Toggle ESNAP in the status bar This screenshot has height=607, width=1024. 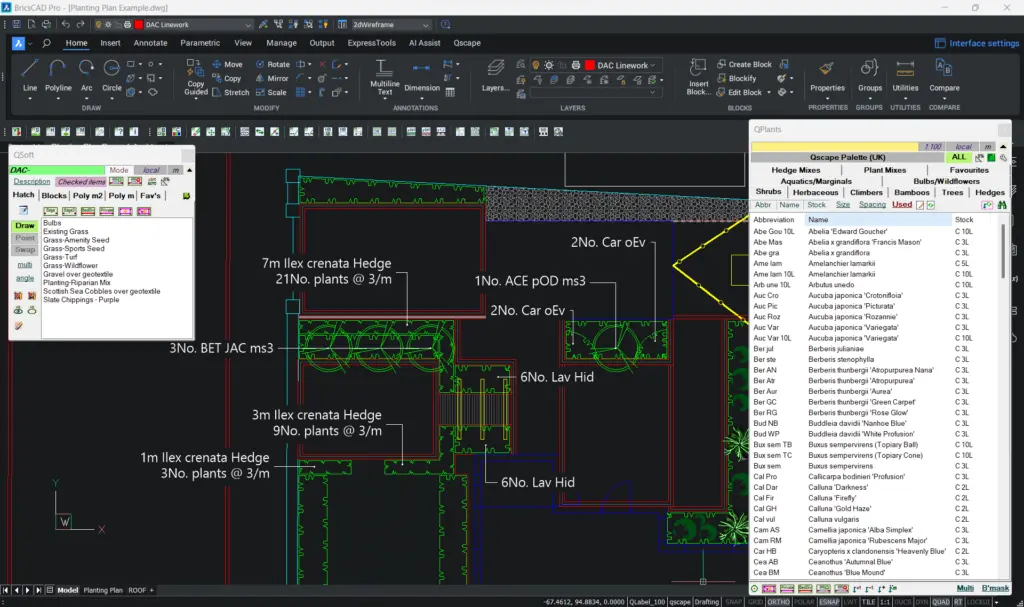829,602
